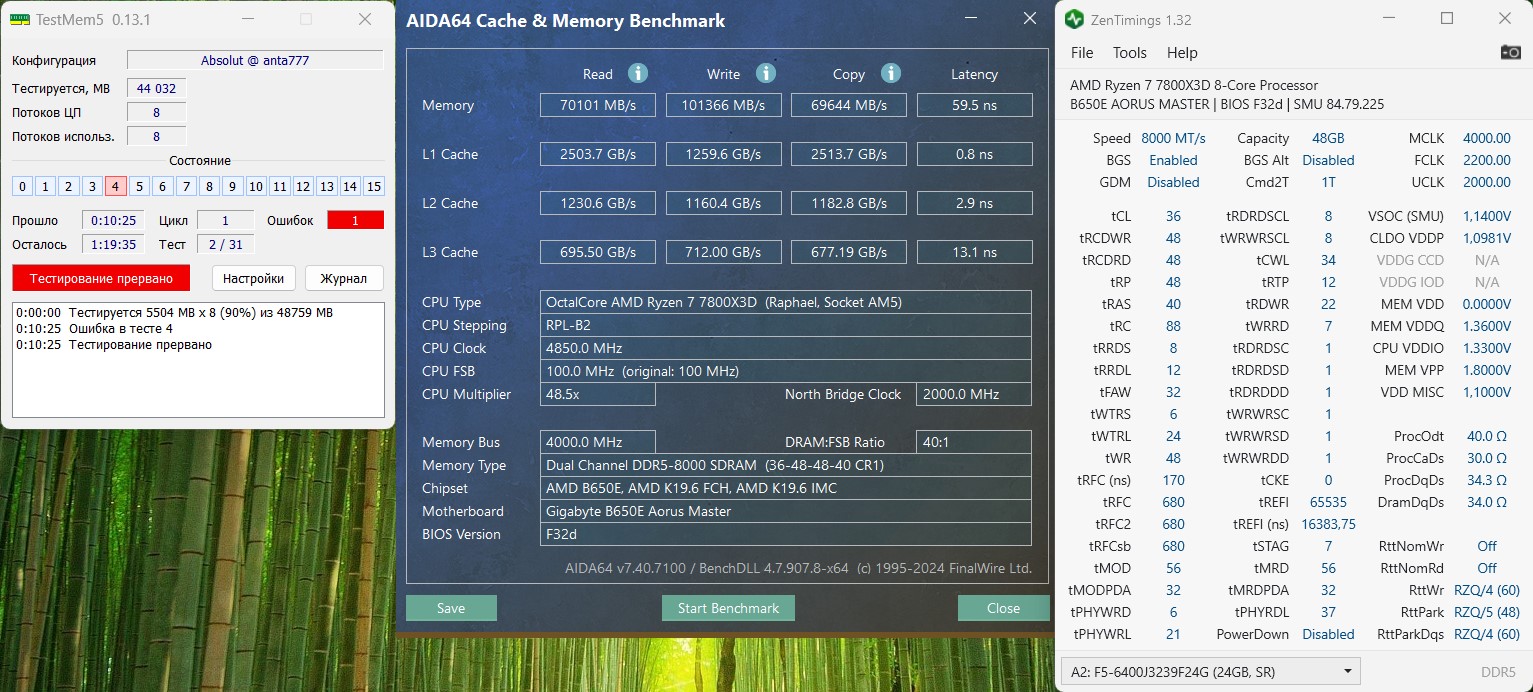This screenshot has width=1533, height=692.
Task: Click the Write info icon in AIDA64
Action: (x=766, y=73)
